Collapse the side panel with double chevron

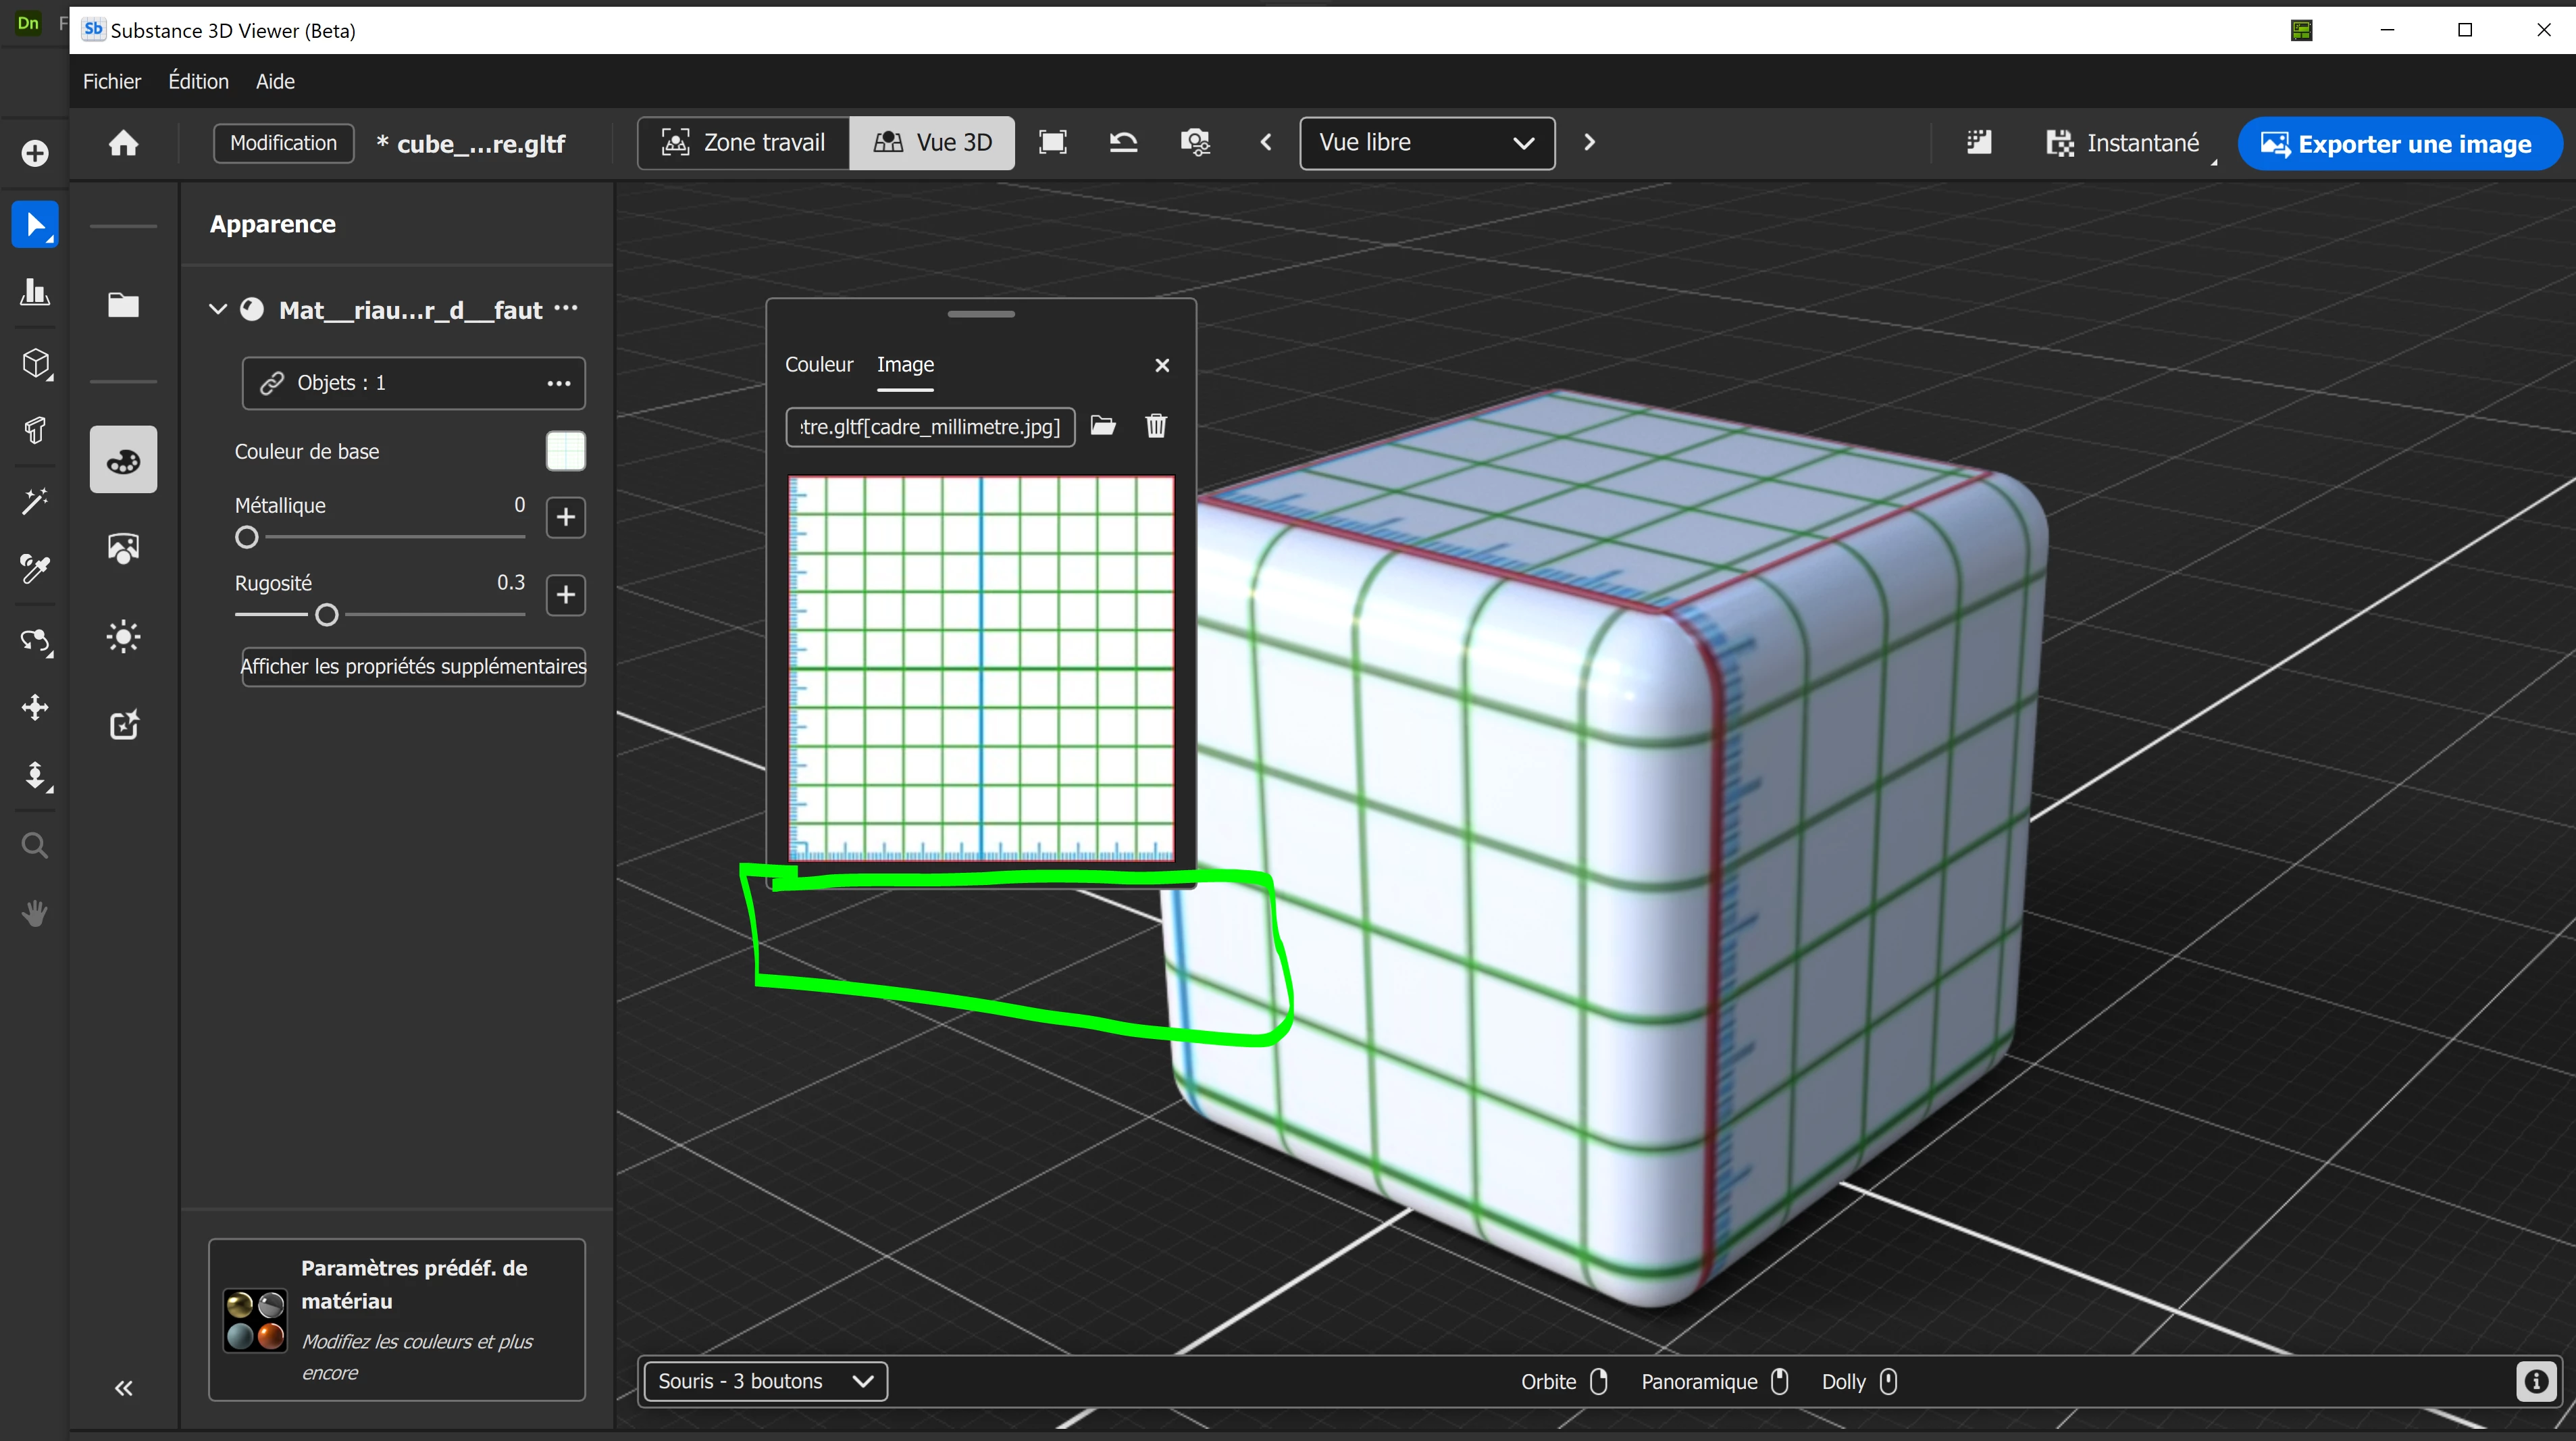tap(123, 1388)
